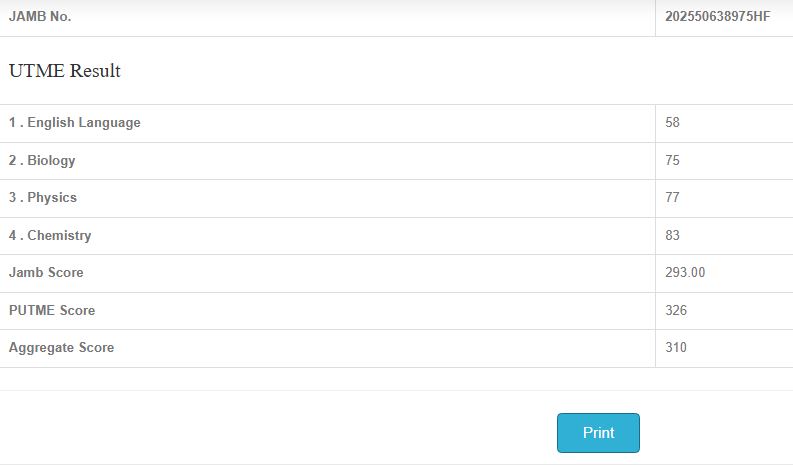793x465 pixels.
Task: Select the Aggregate Score label
Action: tap(61, 348)
